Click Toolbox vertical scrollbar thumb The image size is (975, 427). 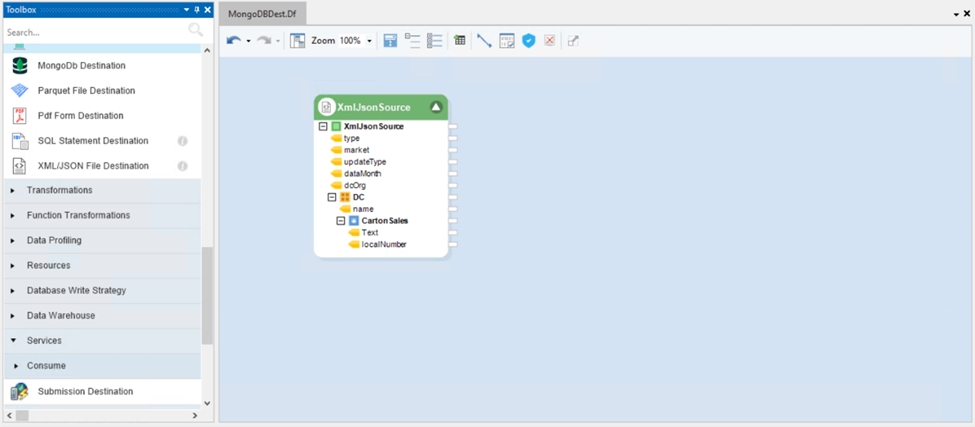tap(207, 295)
